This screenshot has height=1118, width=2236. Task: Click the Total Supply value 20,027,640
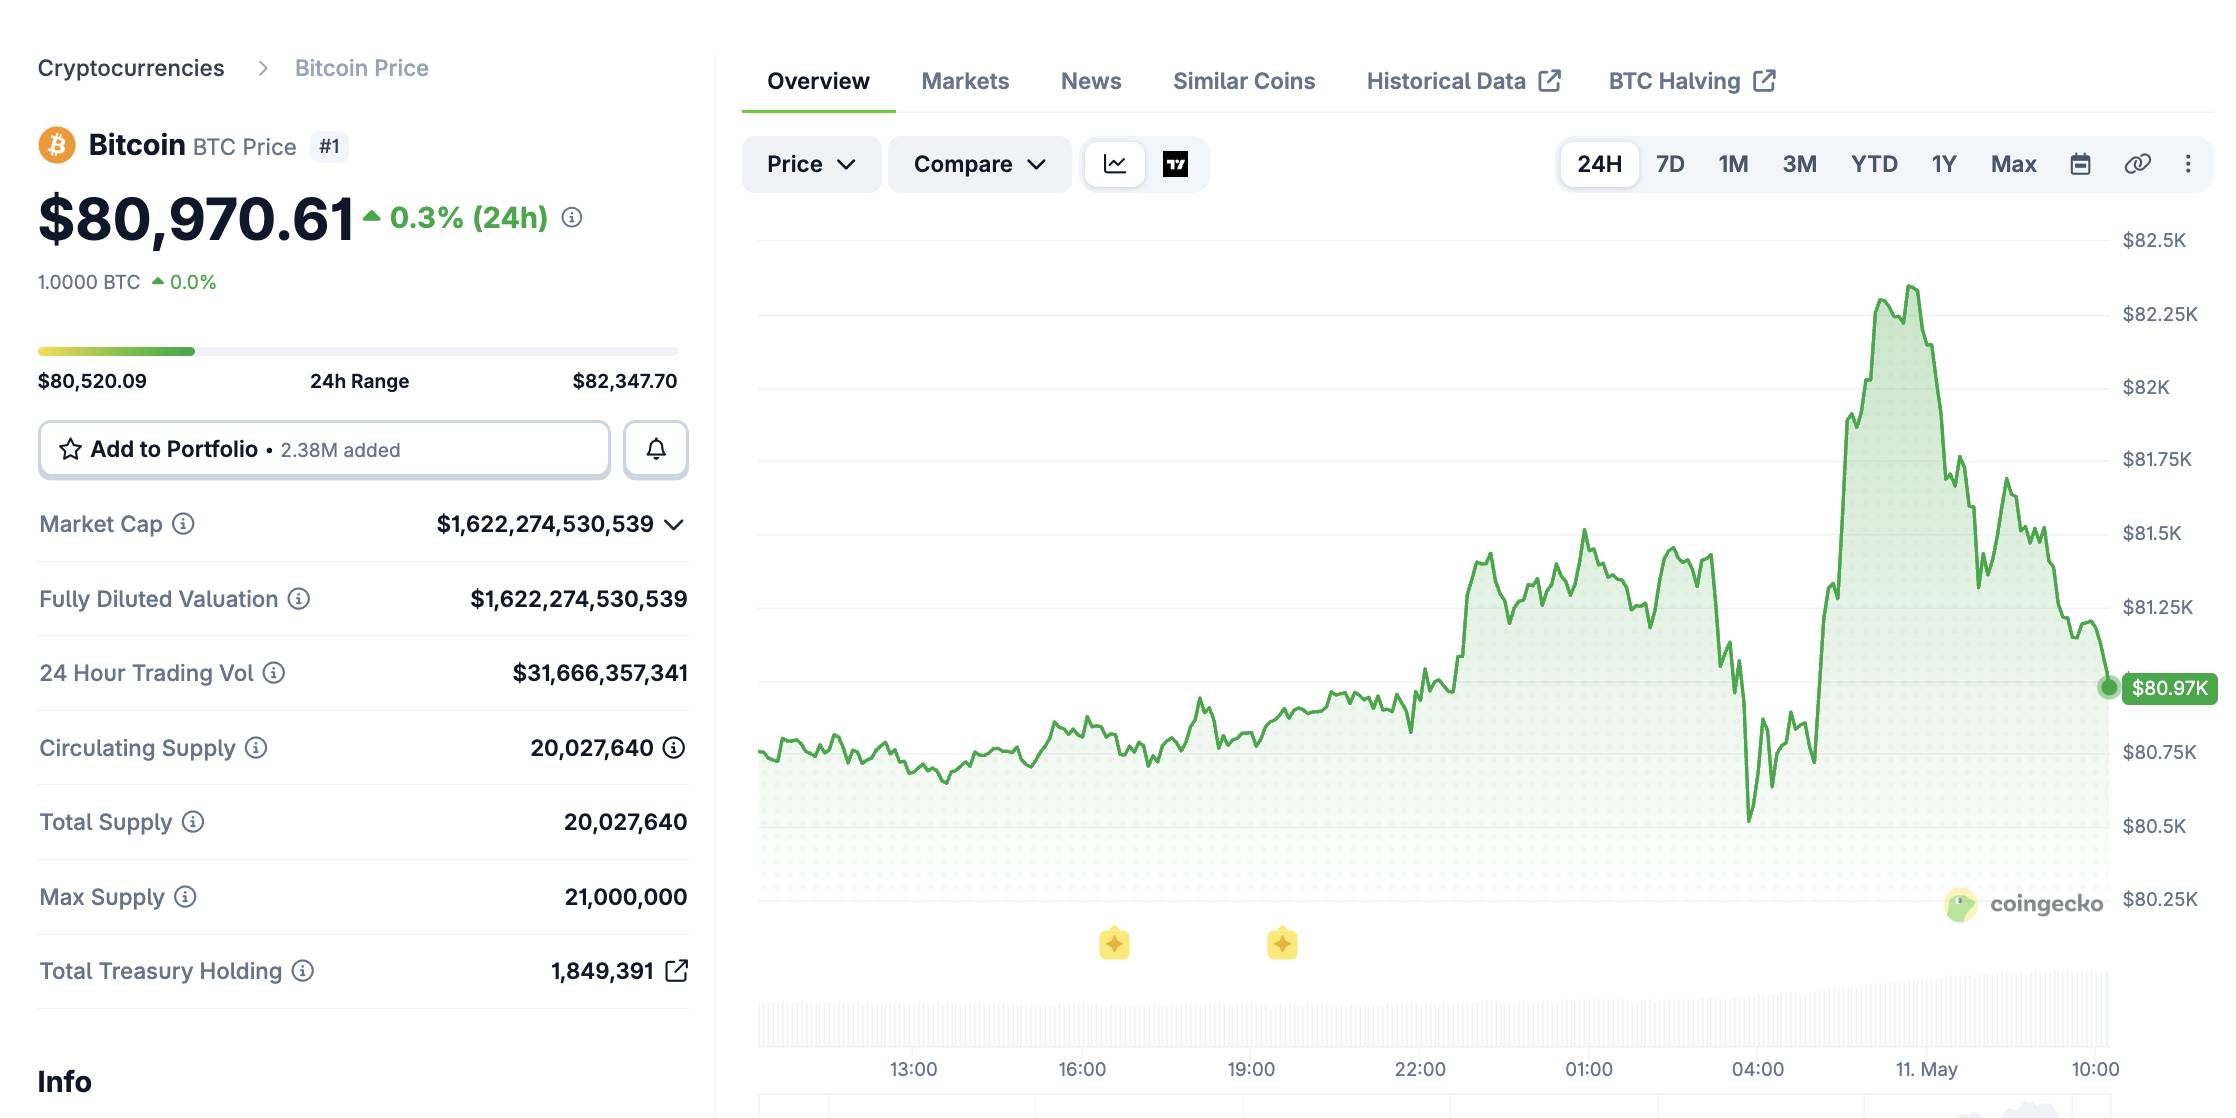(x=626, y=822)
